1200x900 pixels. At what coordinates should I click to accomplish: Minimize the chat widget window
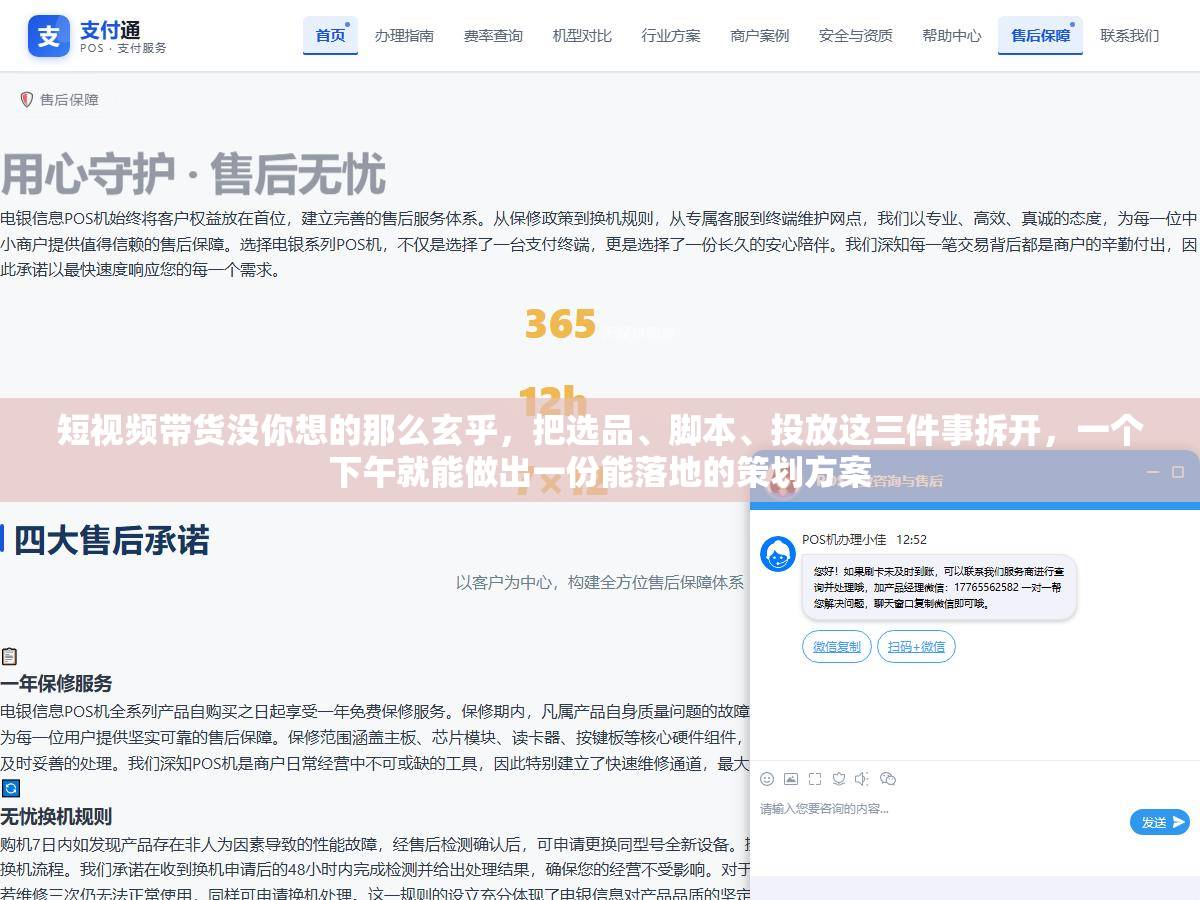tap(1153, 472)
